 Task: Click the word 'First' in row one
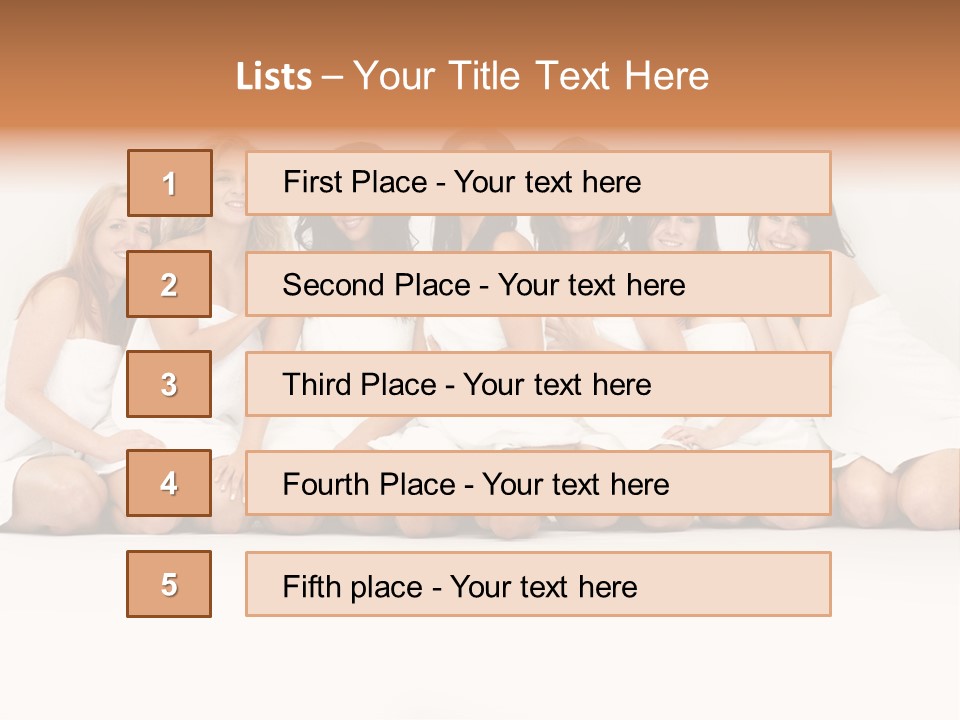(313, 182)
